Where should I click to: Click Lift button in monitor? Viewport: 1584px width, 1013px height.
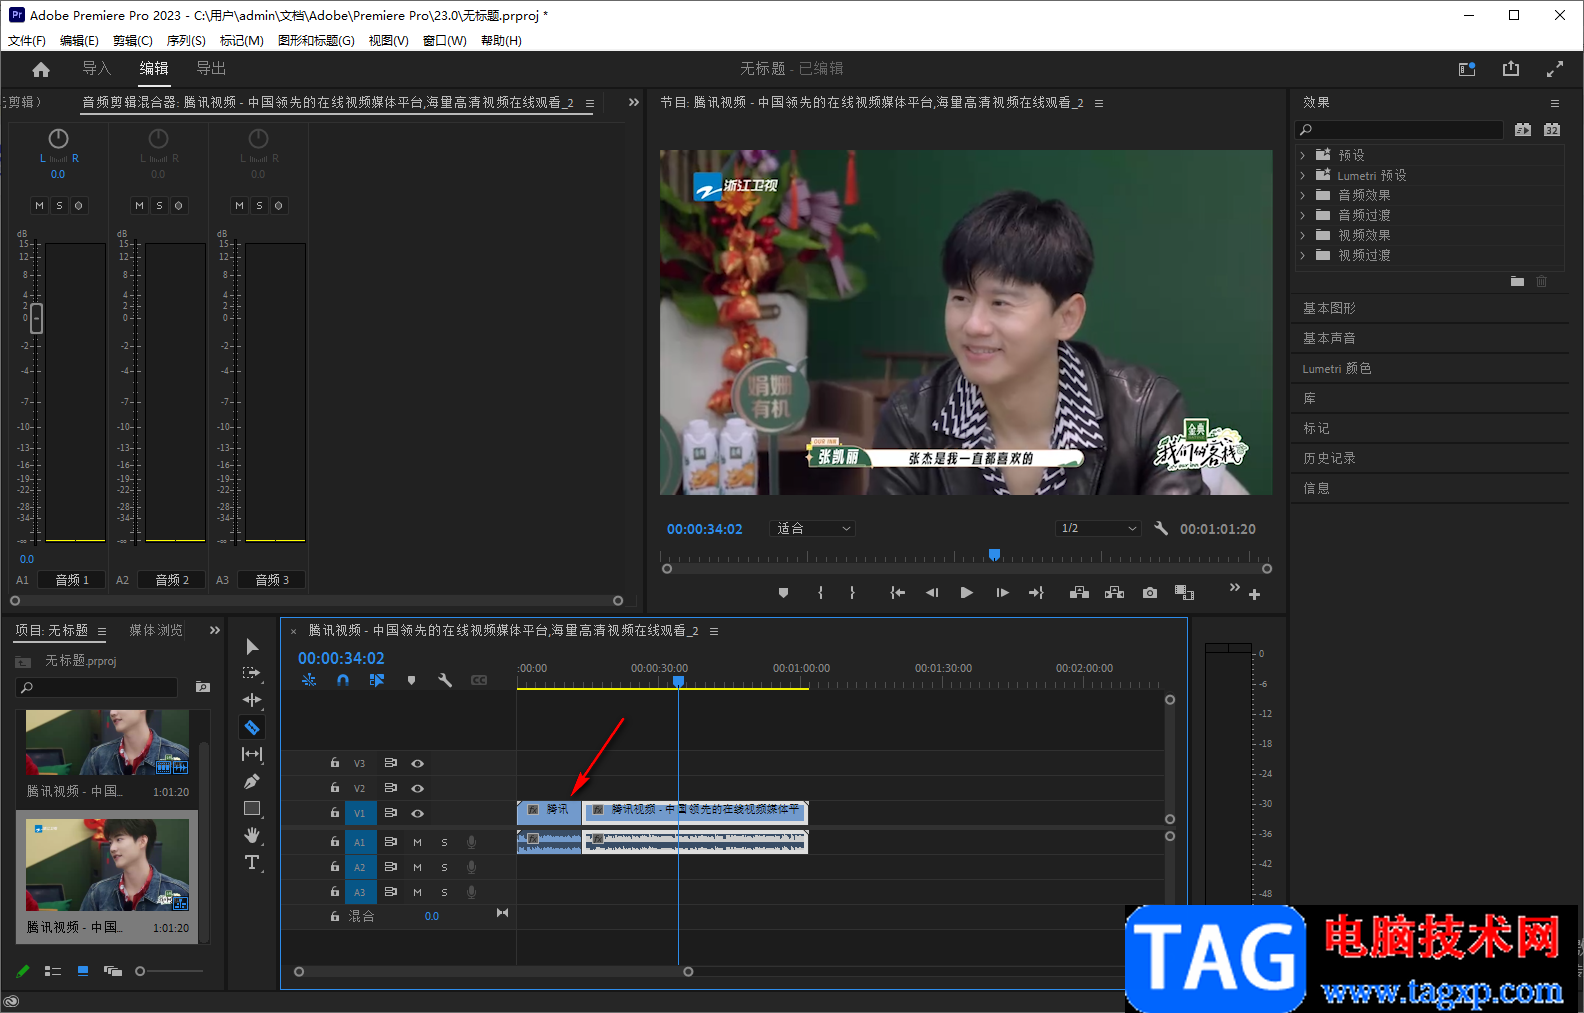click(x=1079, y=593)
